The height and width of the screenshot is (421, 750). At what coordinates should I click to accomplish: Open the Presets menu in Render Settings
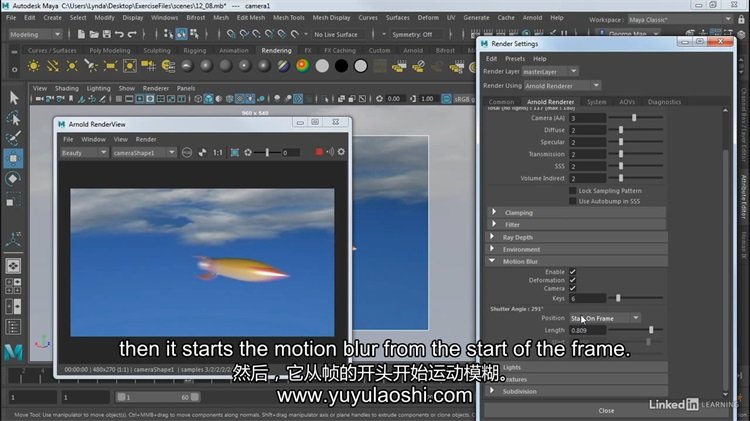pos(515,58)
